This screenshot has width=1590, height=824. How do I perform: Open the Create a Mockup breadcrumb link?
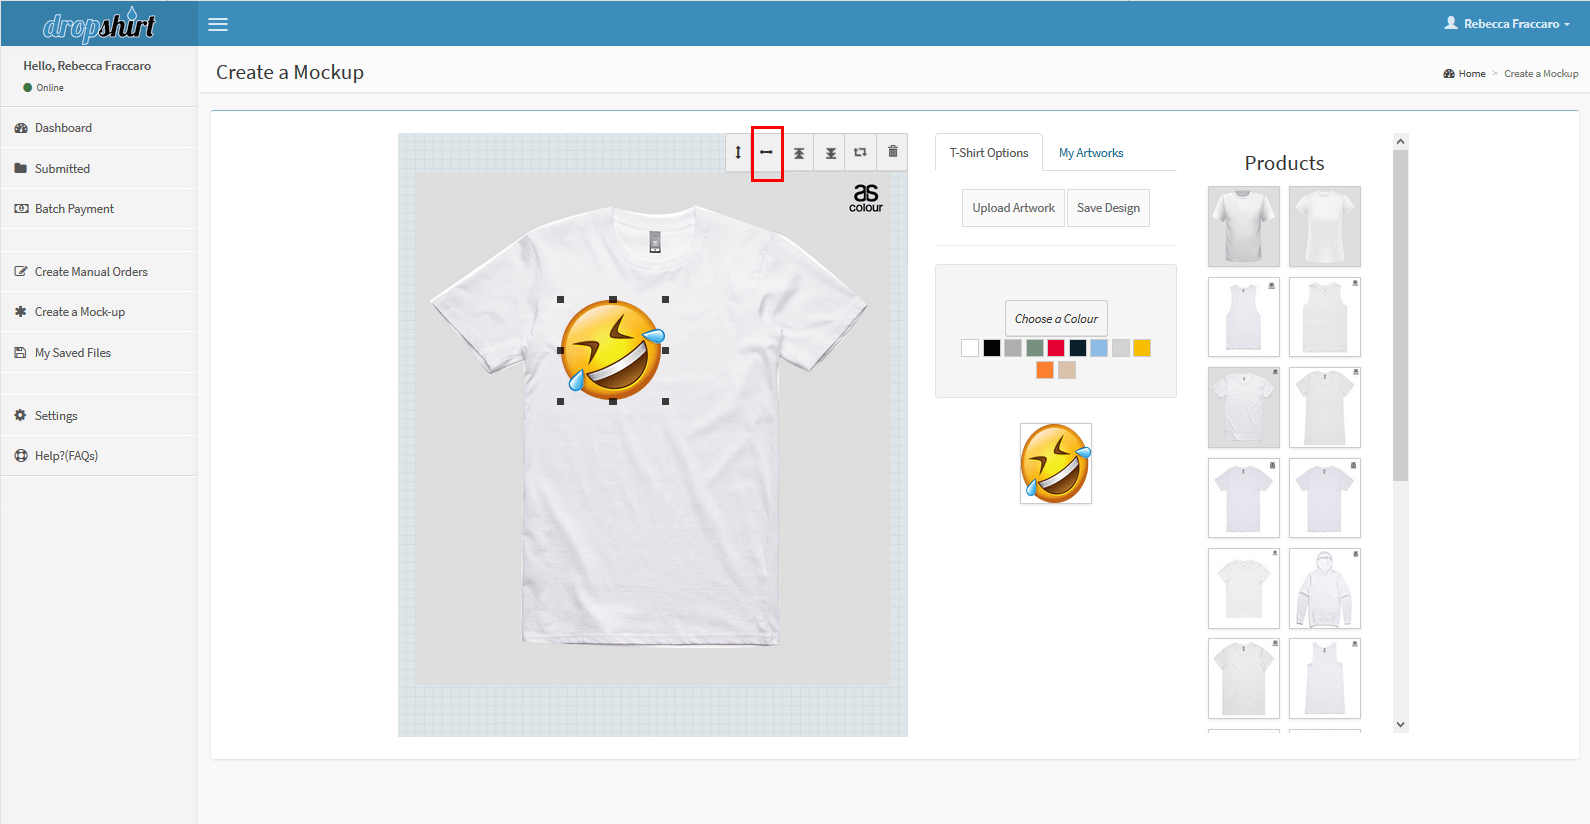(x=1541, y=74)
